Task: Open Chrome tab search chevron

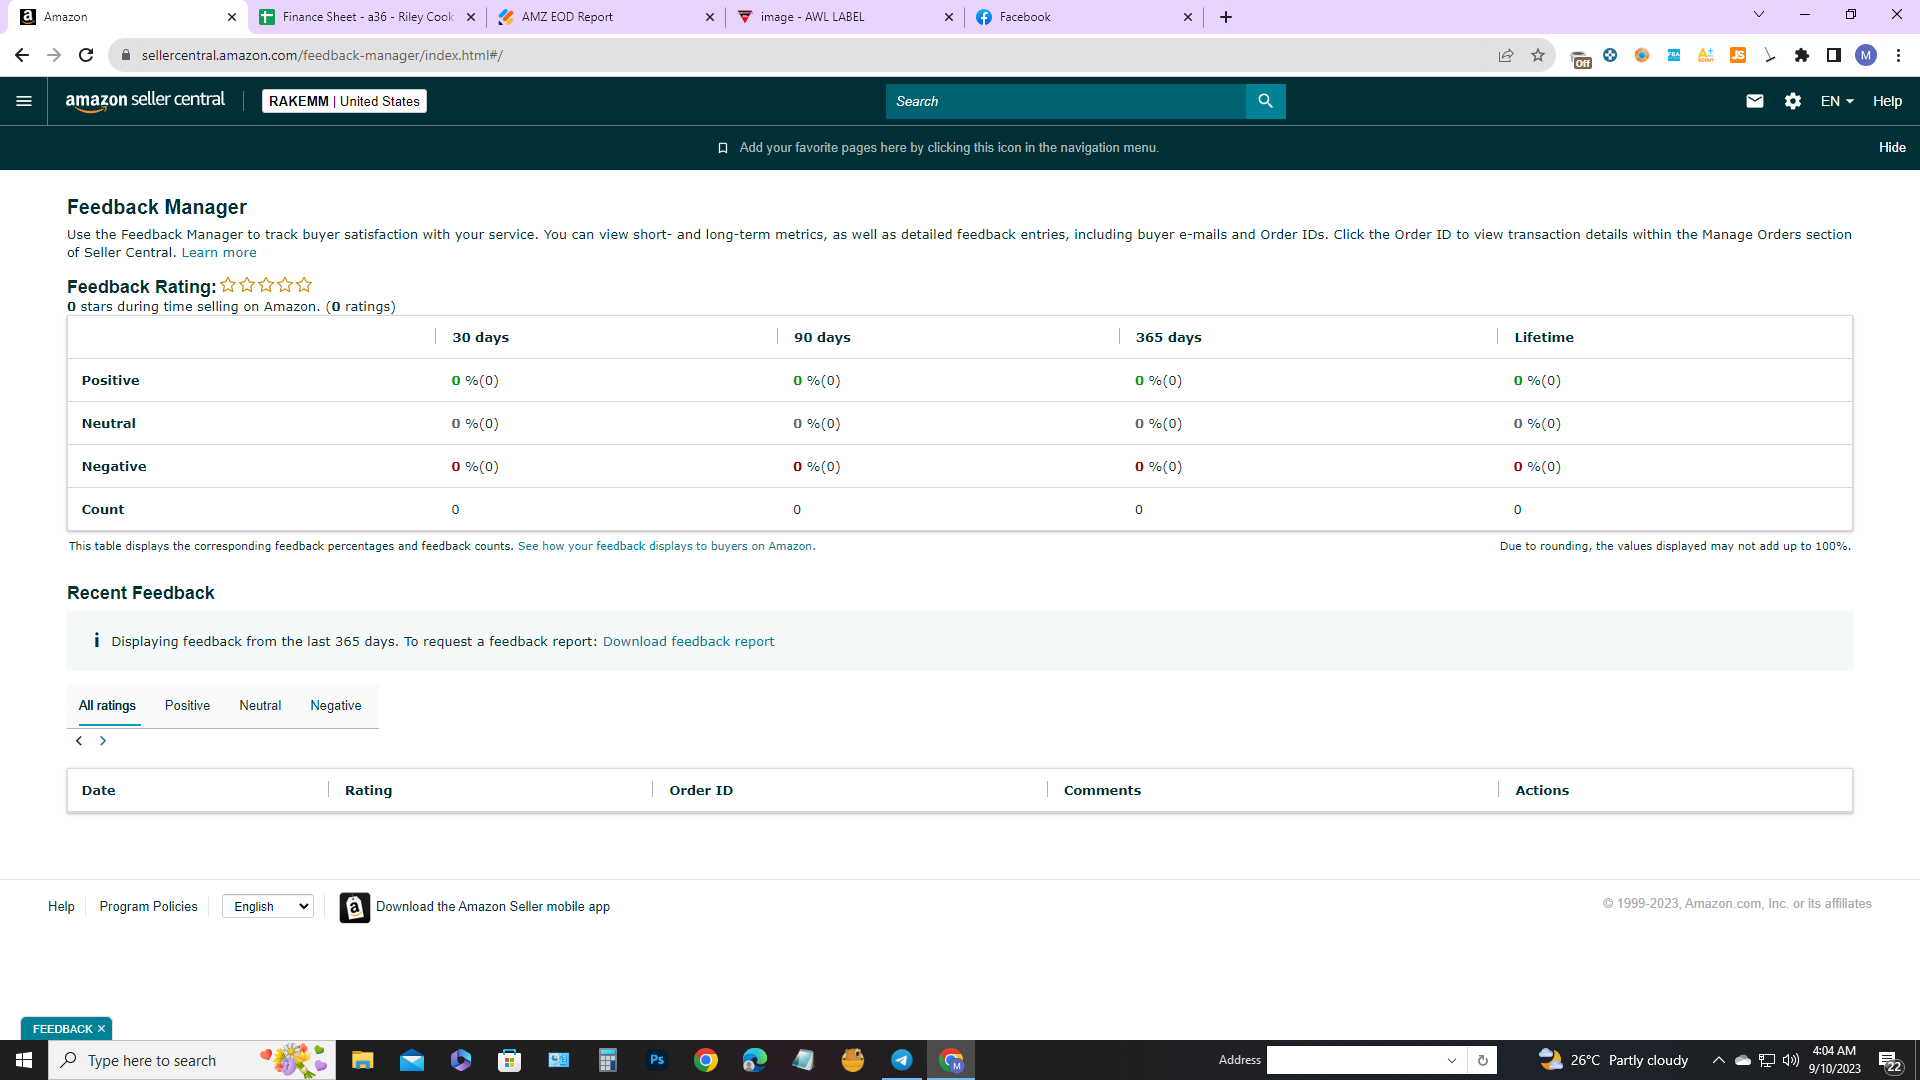Action: pos(1759,15)
